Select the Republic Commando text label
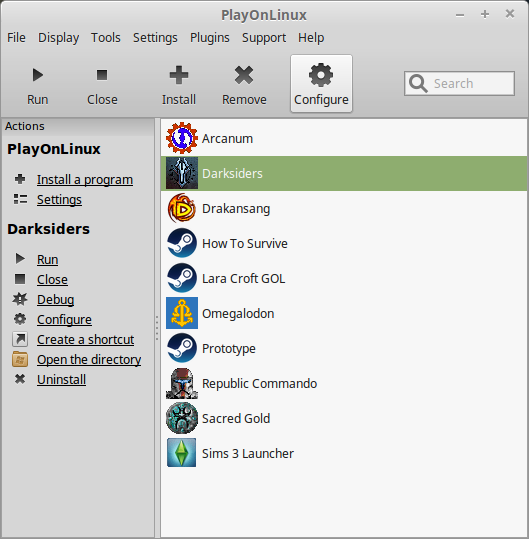 tap(259, 384)
